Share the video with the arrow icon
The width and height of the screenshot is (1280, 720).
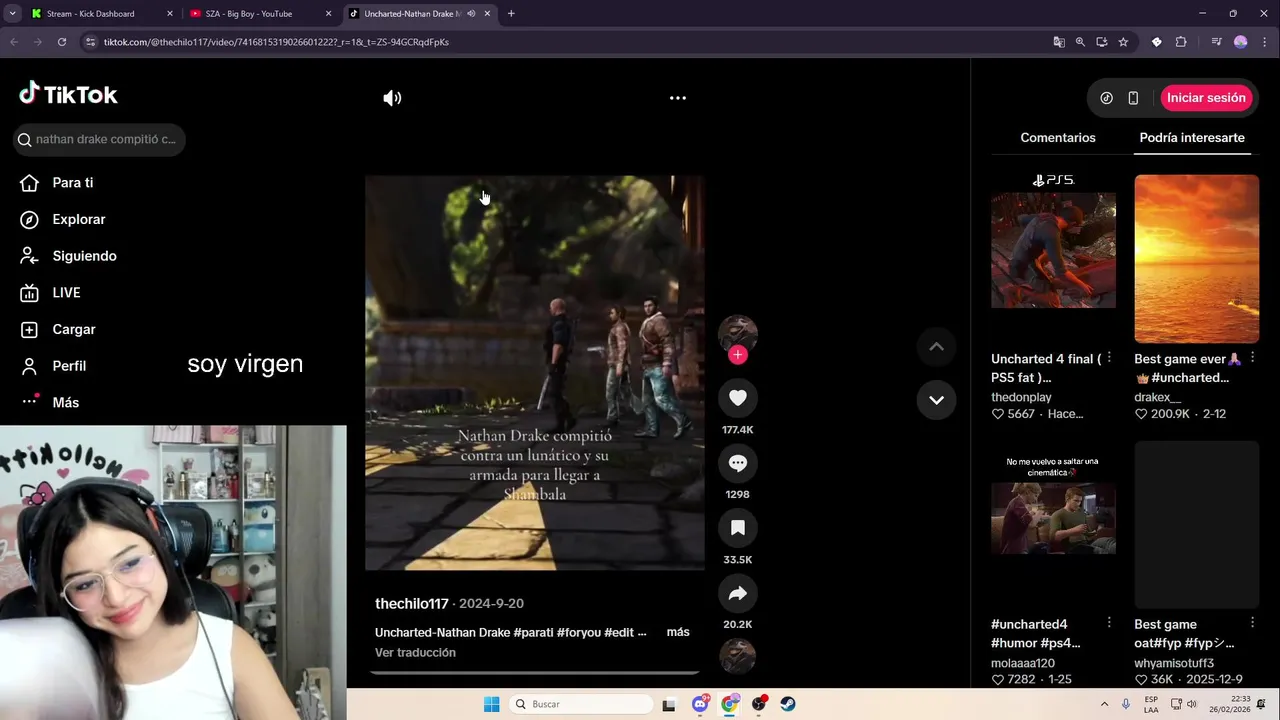coord(738,593)
